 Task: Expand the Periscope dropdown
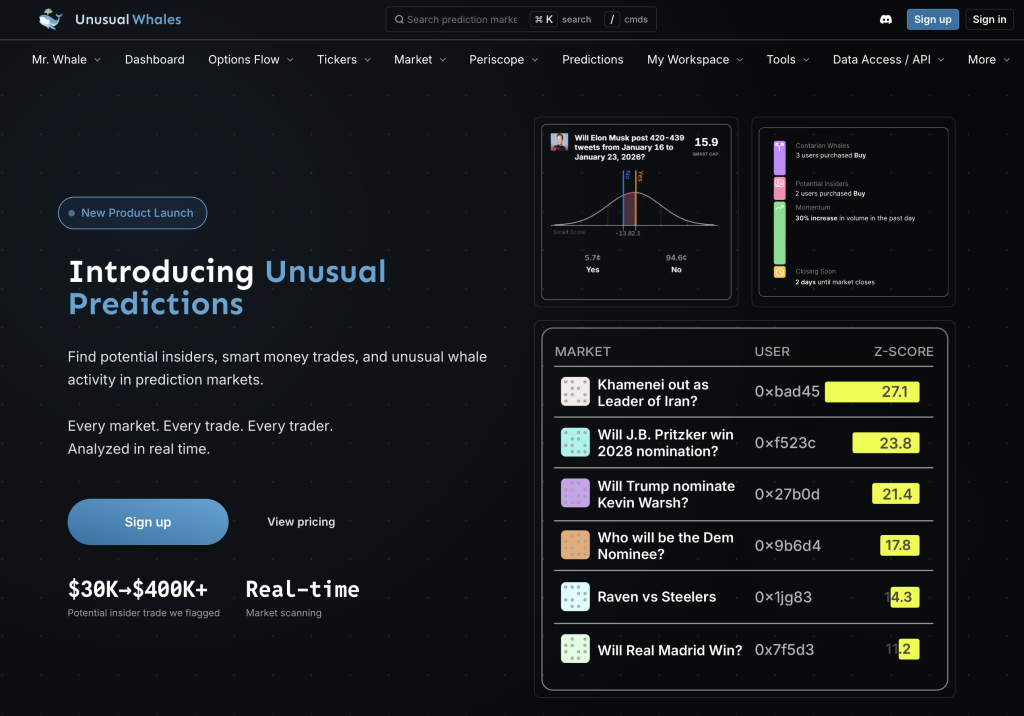pyautogui.click(x=504, y=59)
